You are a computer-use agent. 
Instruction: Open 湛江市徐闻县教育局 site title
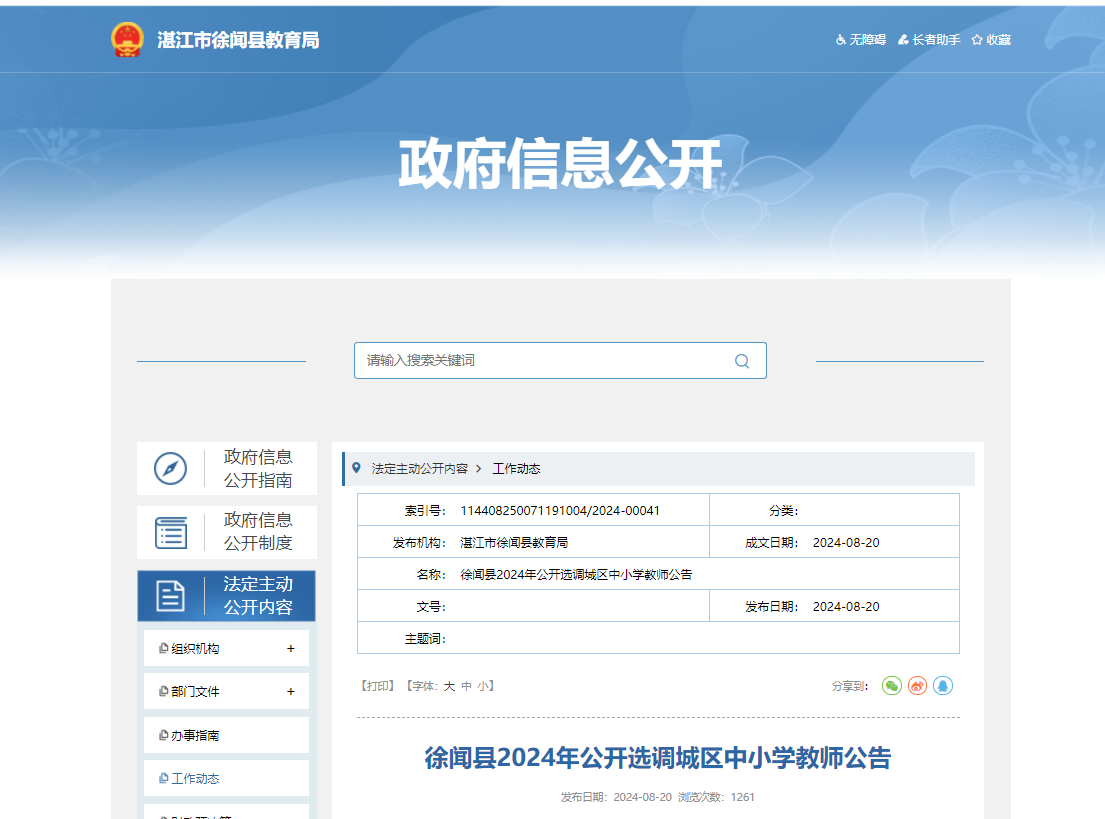pos(238,40)
